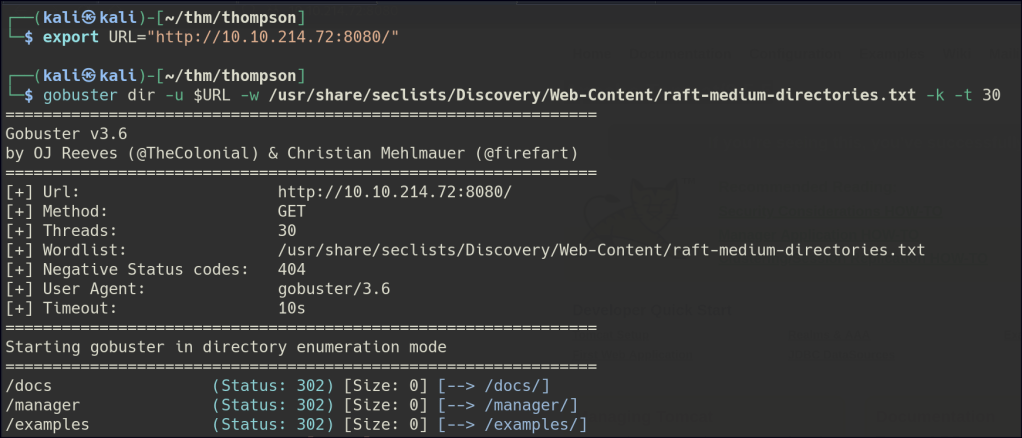
Task: Click the 10s timeout value
Action: click(292, 308)
